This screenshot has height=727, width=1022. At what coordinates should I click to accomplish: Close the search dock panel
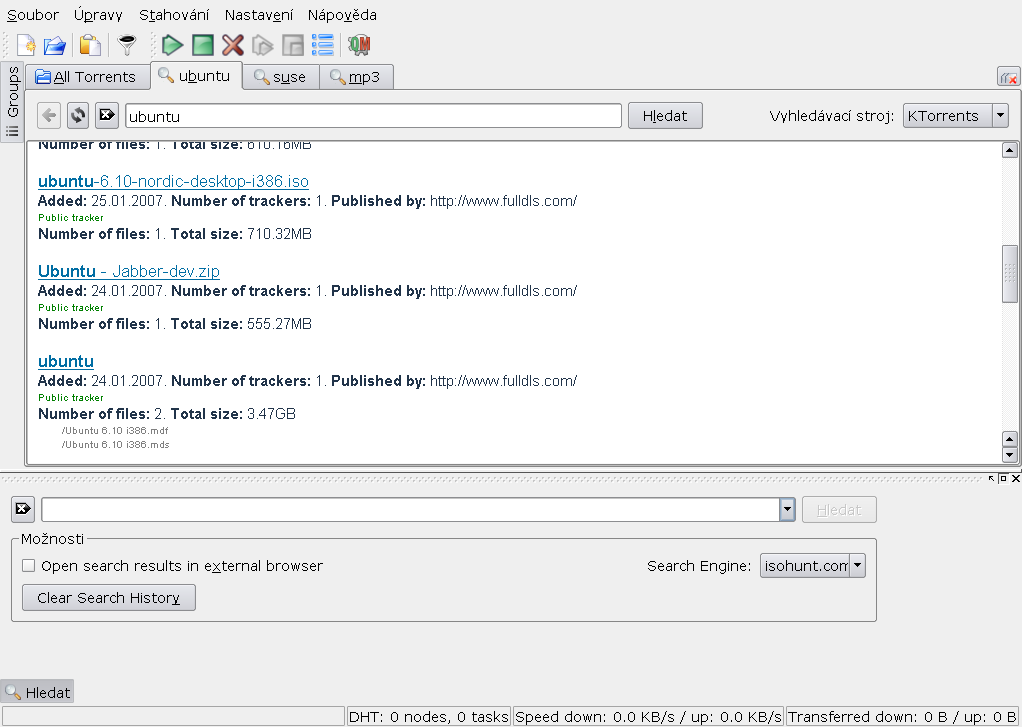click(1015, 479)
